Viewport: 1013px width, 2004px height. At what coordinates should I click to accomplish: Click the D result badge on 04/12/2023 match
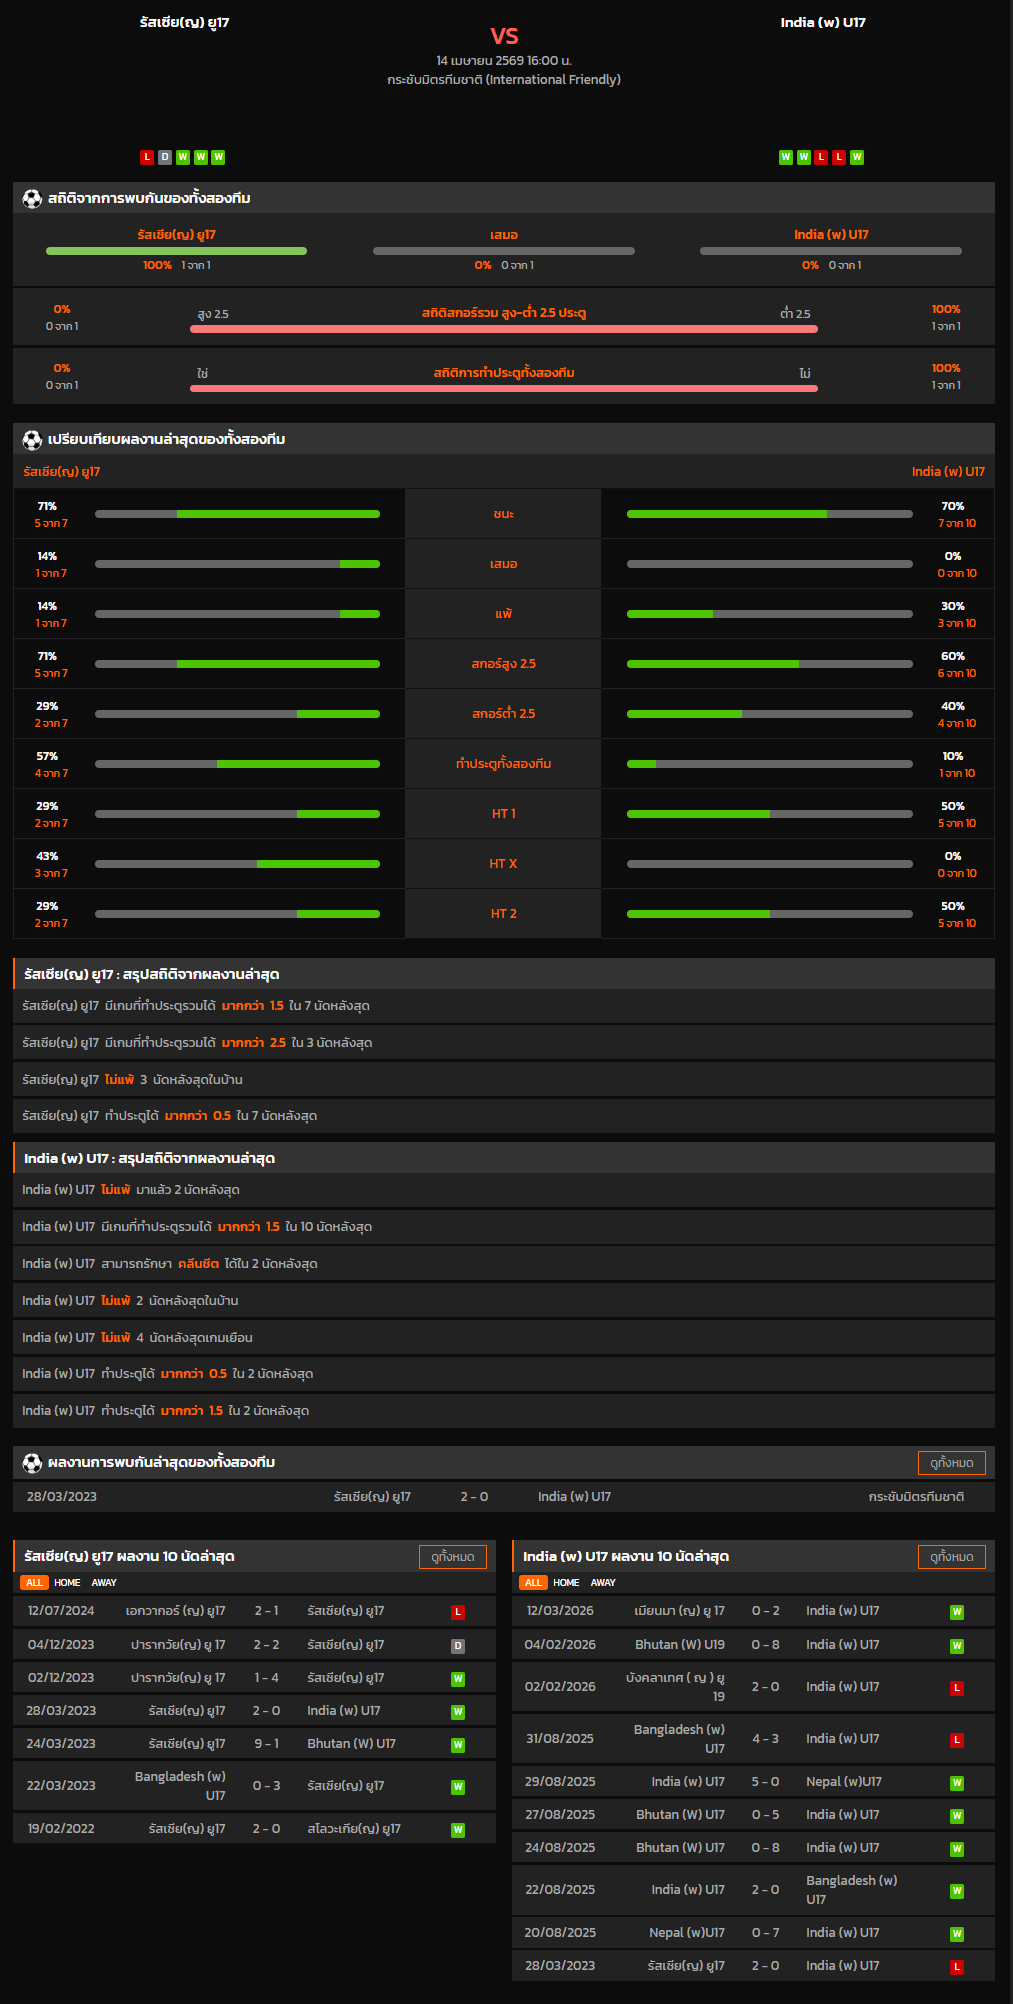pos(458,1646)
